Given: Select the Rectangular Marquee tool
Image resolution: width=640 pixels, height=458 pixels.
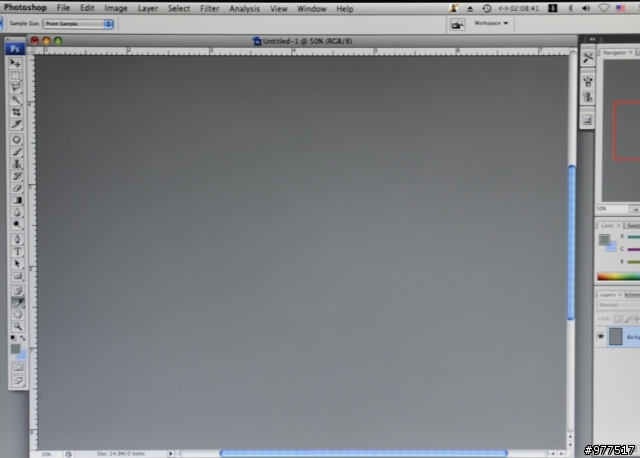Looking at the screenshot, I should pos(16,76).
